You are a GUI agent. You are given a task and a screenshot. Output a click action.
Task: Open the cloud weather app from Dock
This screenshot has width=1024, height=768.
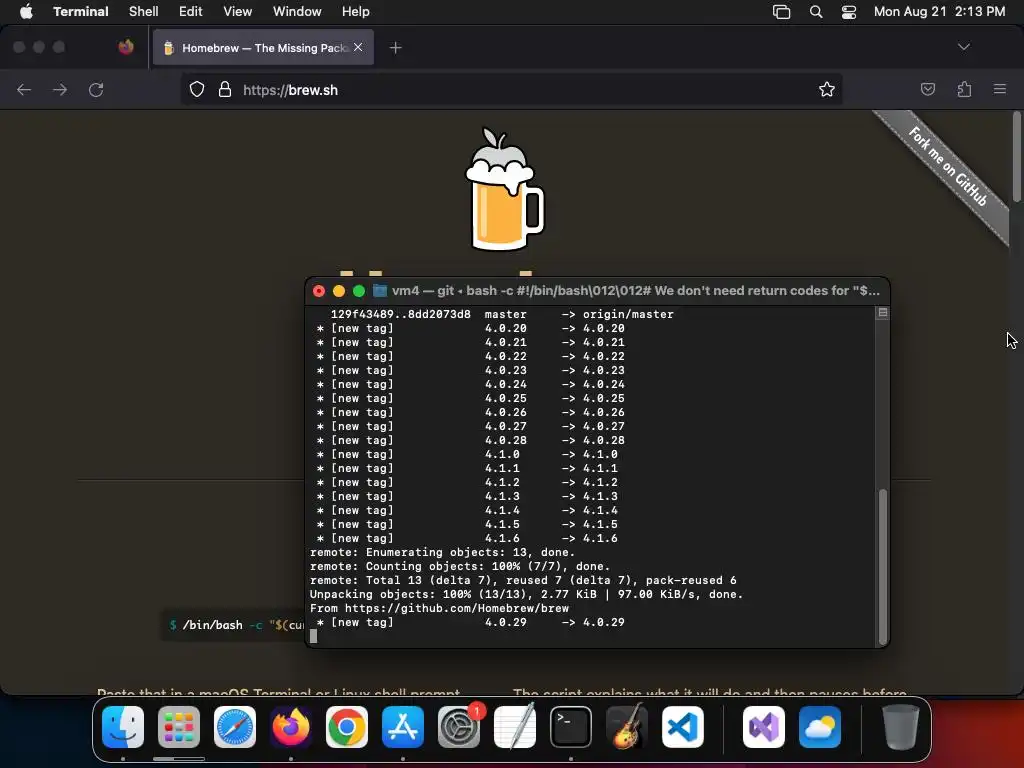[820, 727]
